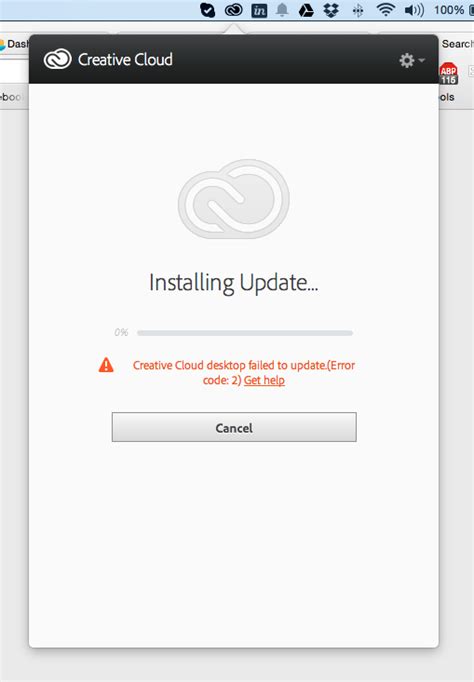Click the large gray cloud logo

pos(234,199)
